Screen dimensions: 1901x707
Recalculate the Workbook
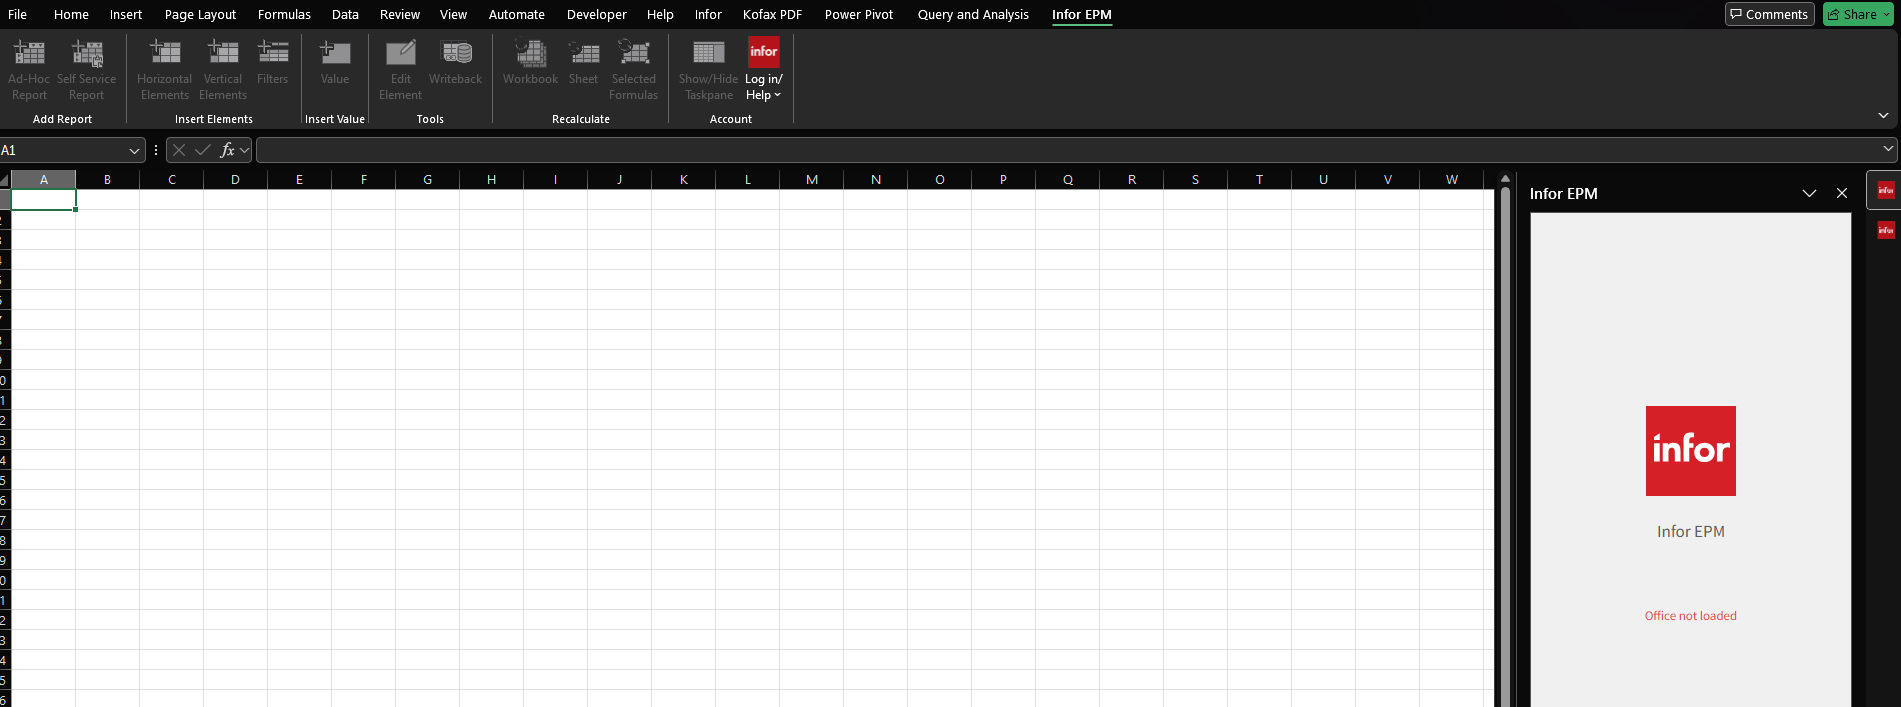(x=531, y=62)
